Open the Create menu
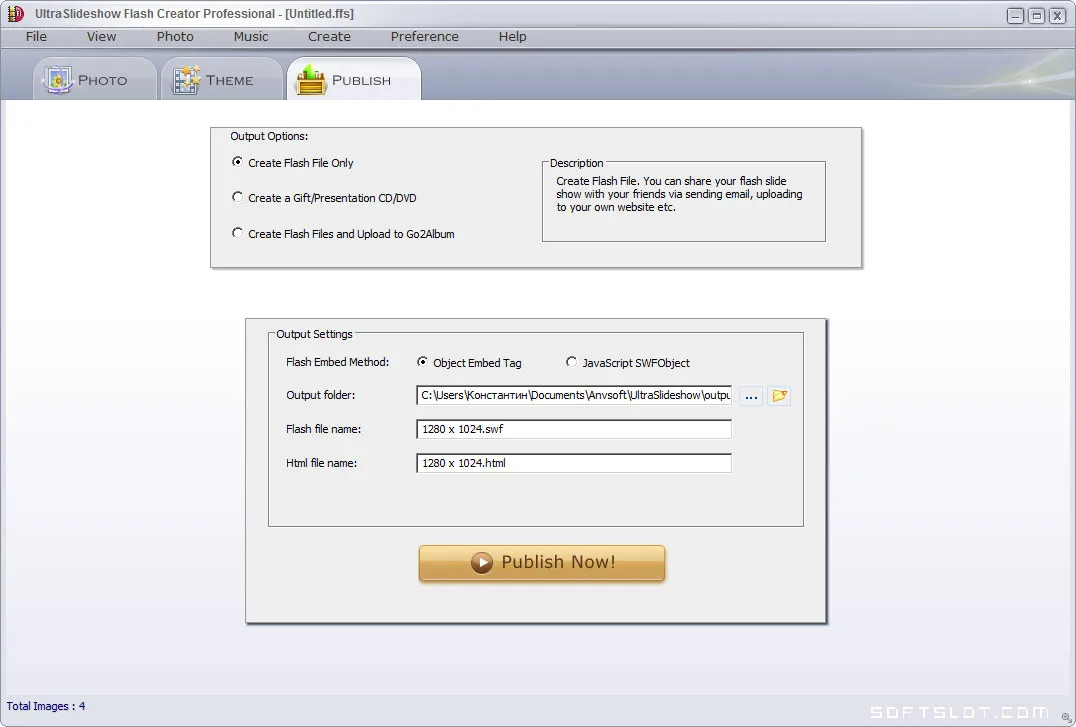 coord(329,36)
